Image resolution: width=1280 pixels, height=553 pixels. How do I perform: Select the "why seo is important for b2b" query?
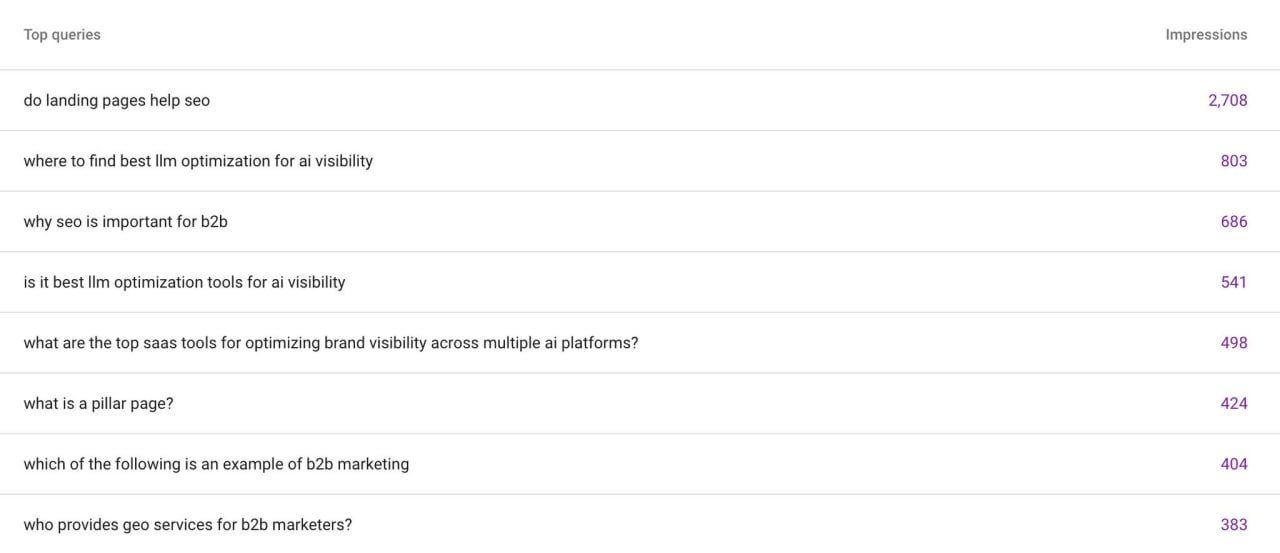(x=125, y=222)
